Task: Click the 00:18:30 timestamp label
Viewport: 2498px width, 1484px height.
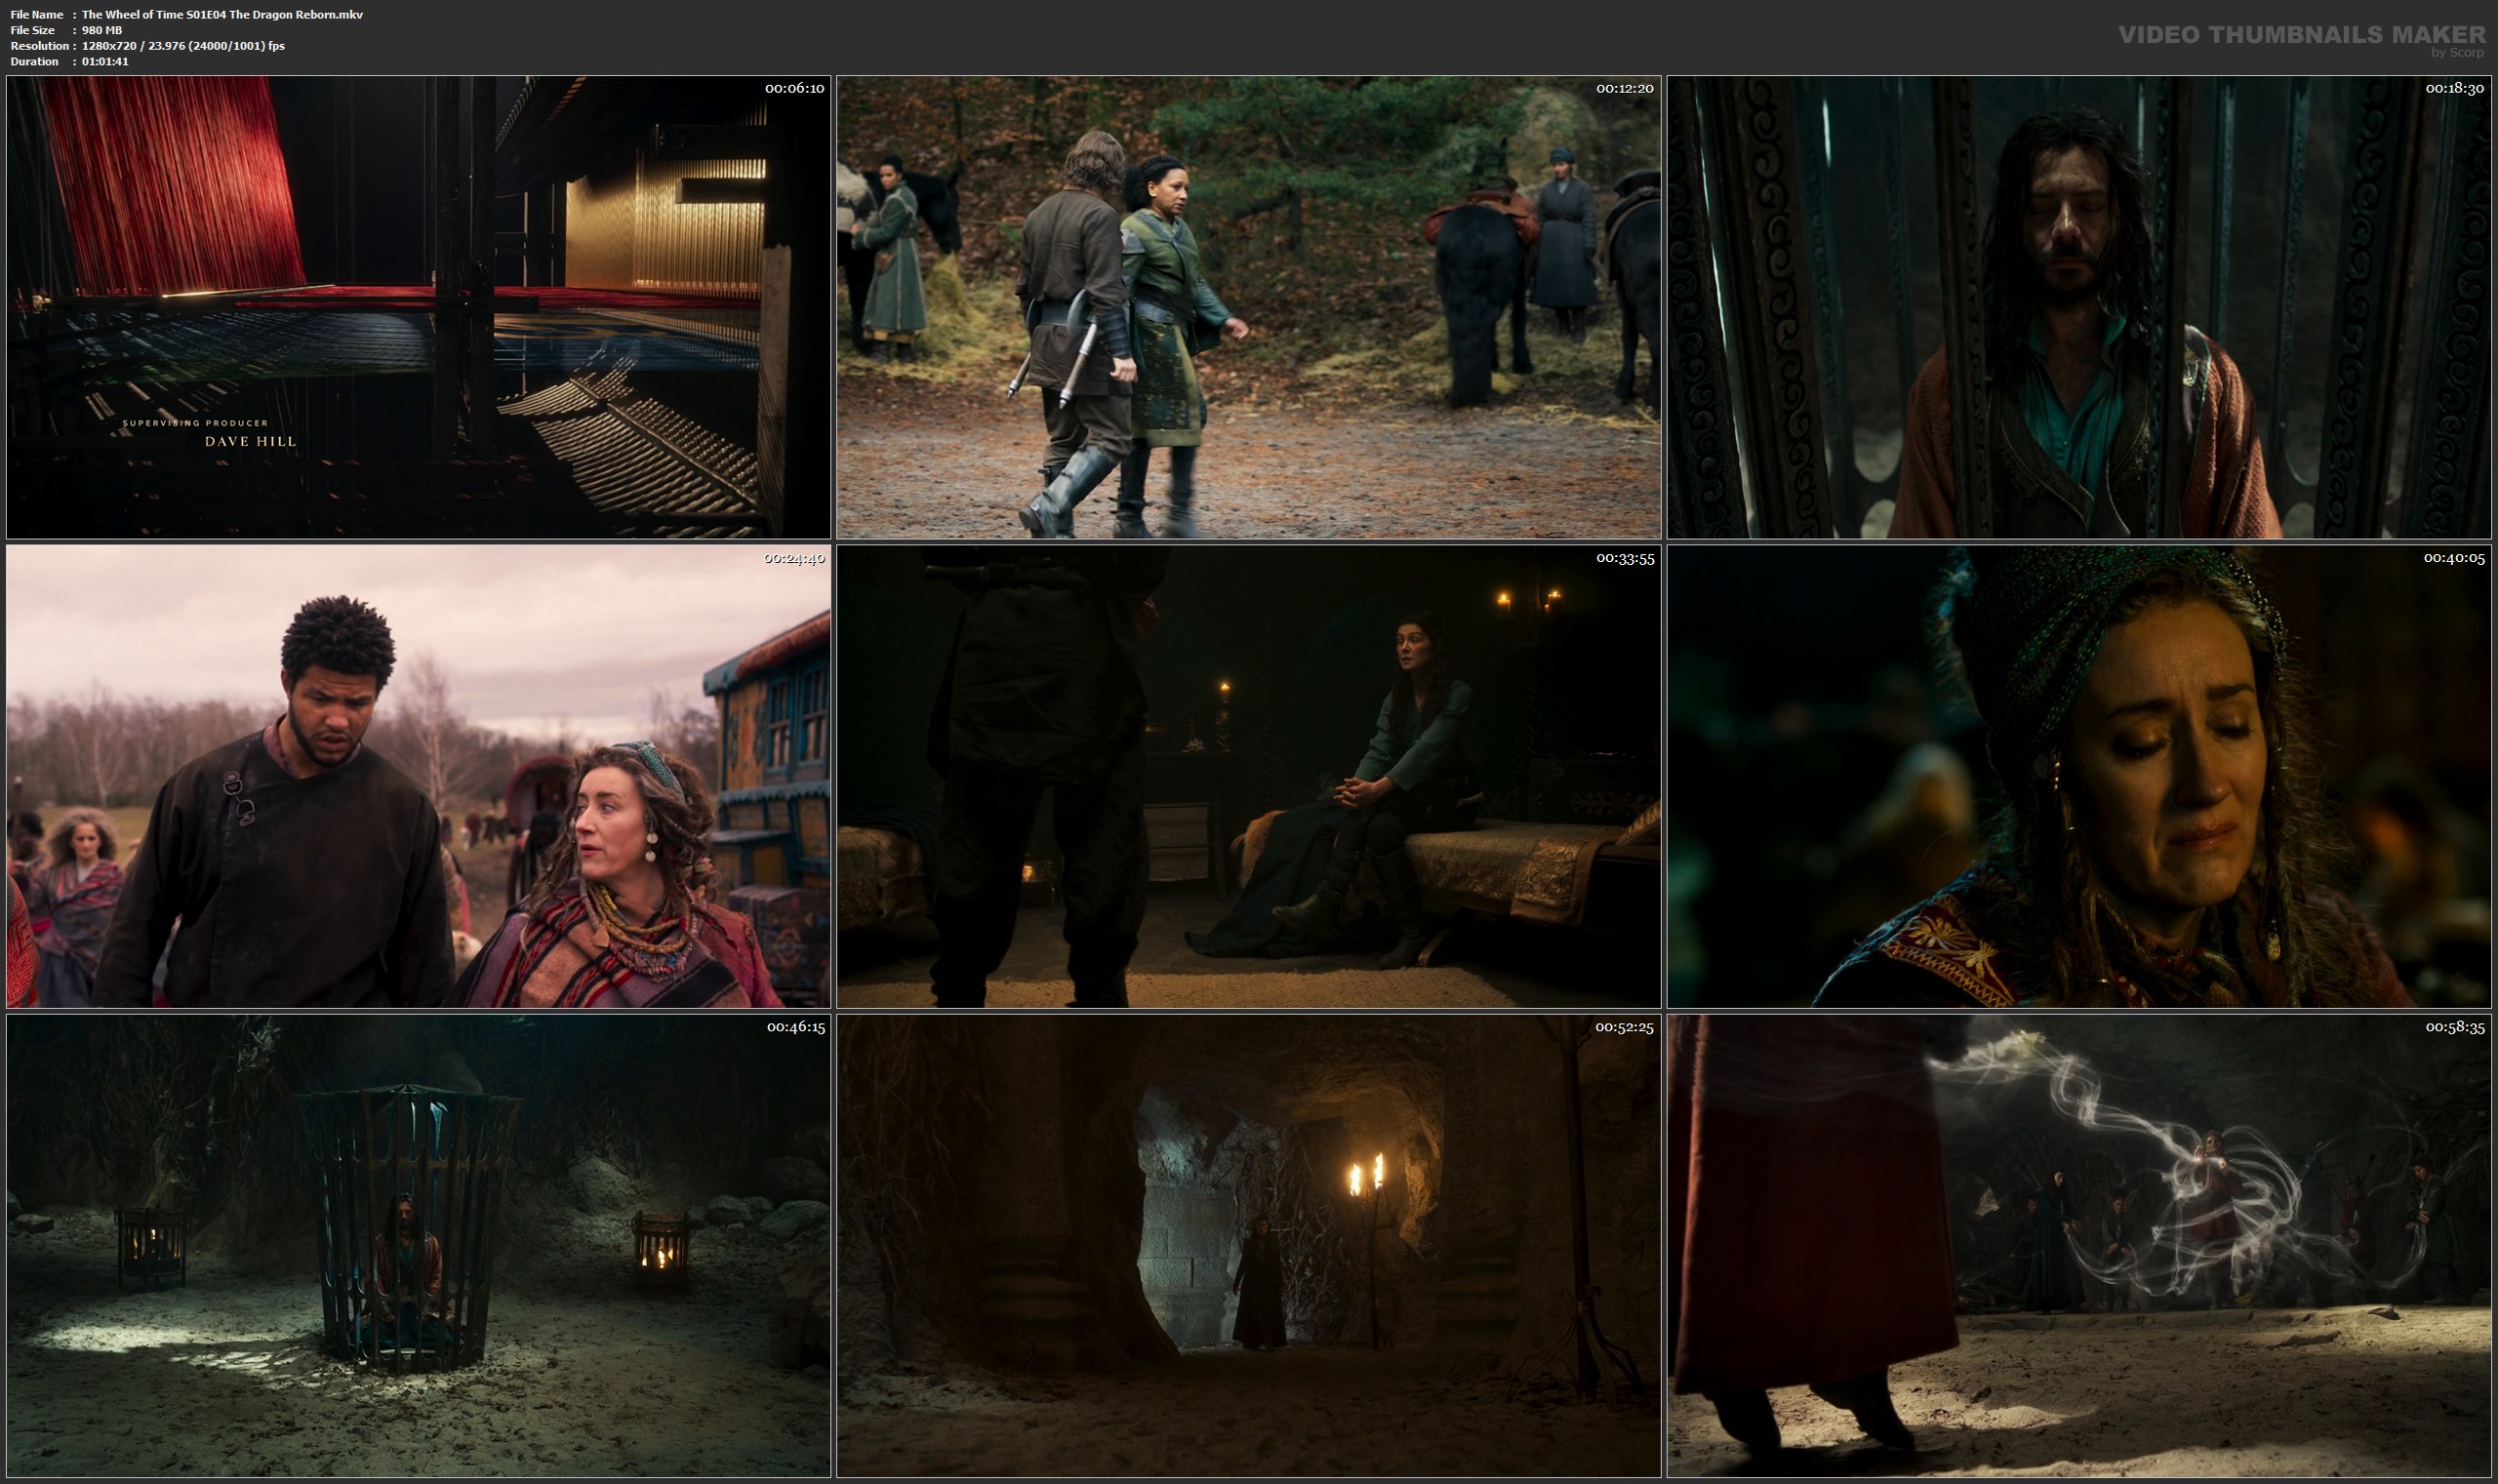Action: pos(2455,88)
